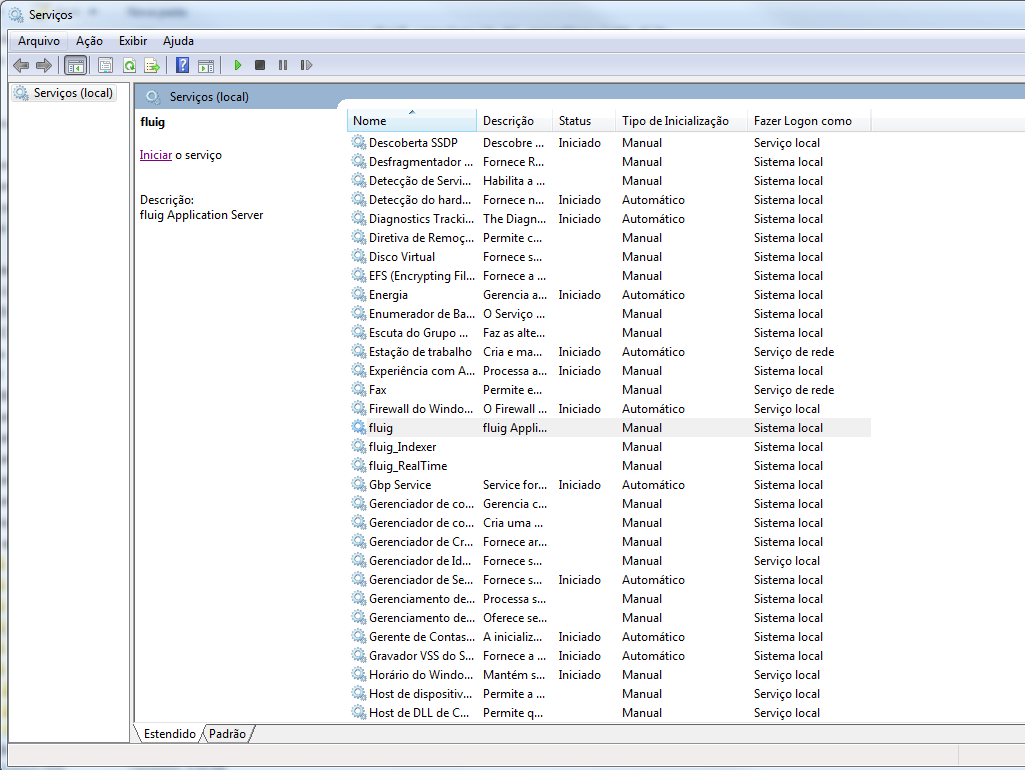Open the Arquivo menu
Viewport: 1025px width, 770px height.
(x=39, y=41)
